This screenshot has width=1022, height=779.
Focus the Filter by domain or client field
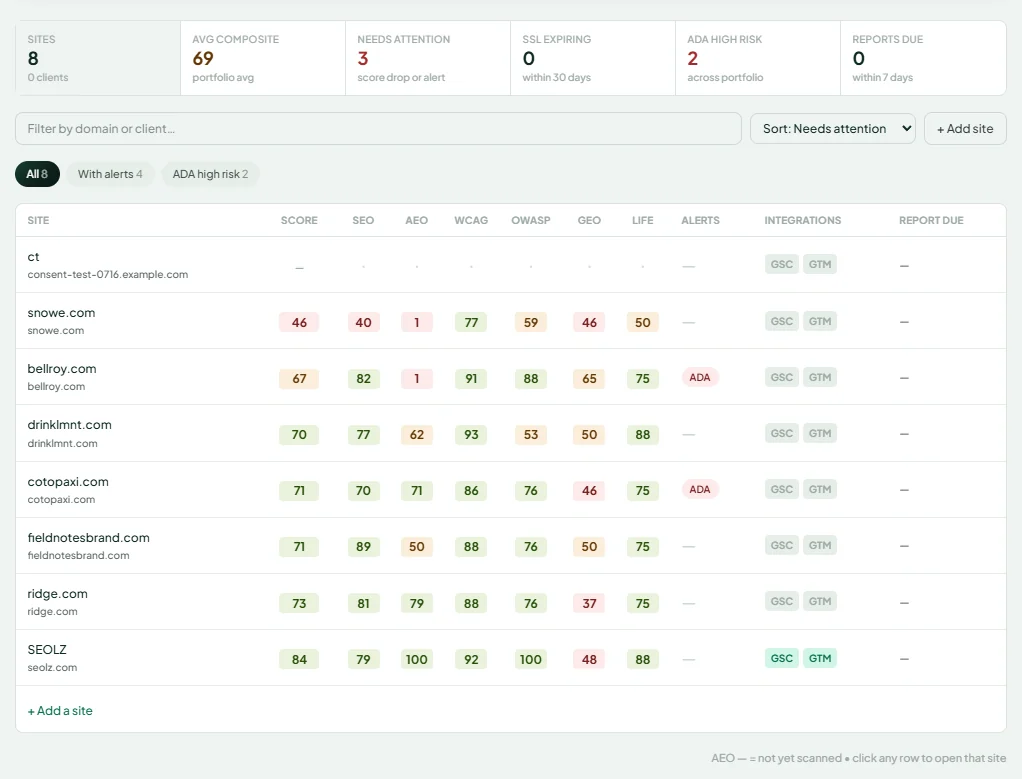click(x=378, y=128)
